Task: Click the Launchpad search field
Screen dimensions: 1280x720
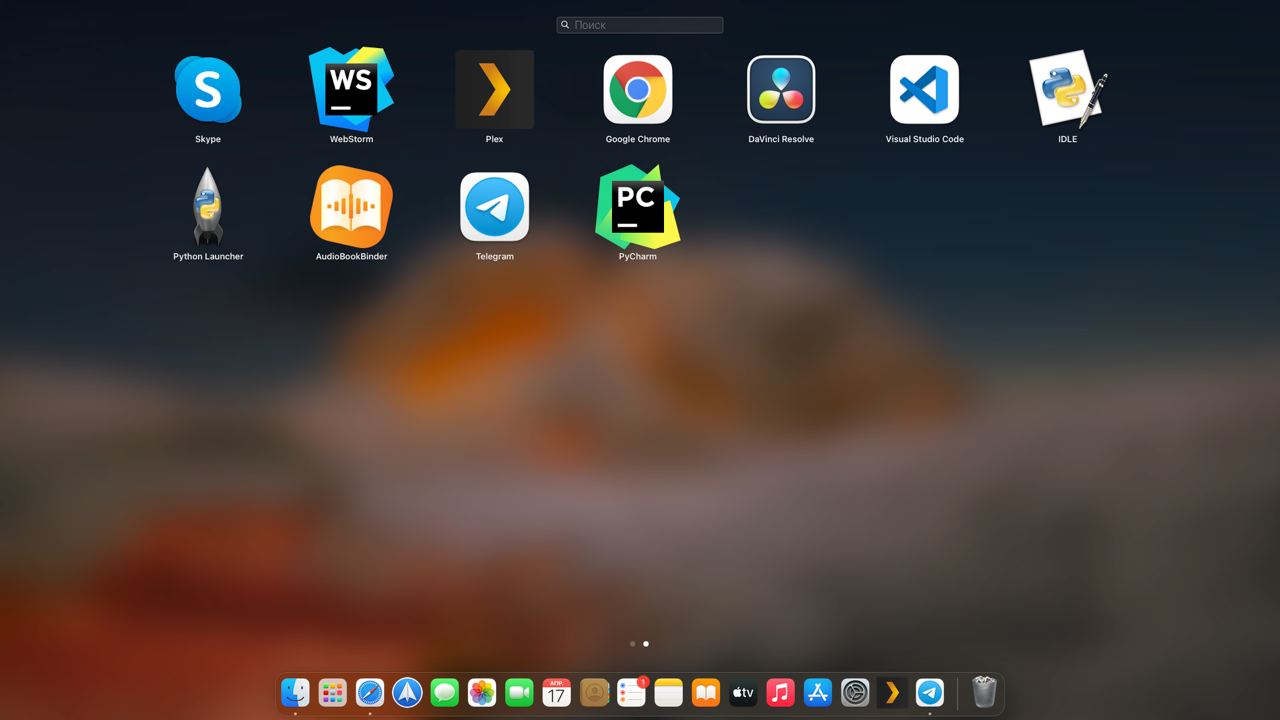Action: tap(640, 25)
